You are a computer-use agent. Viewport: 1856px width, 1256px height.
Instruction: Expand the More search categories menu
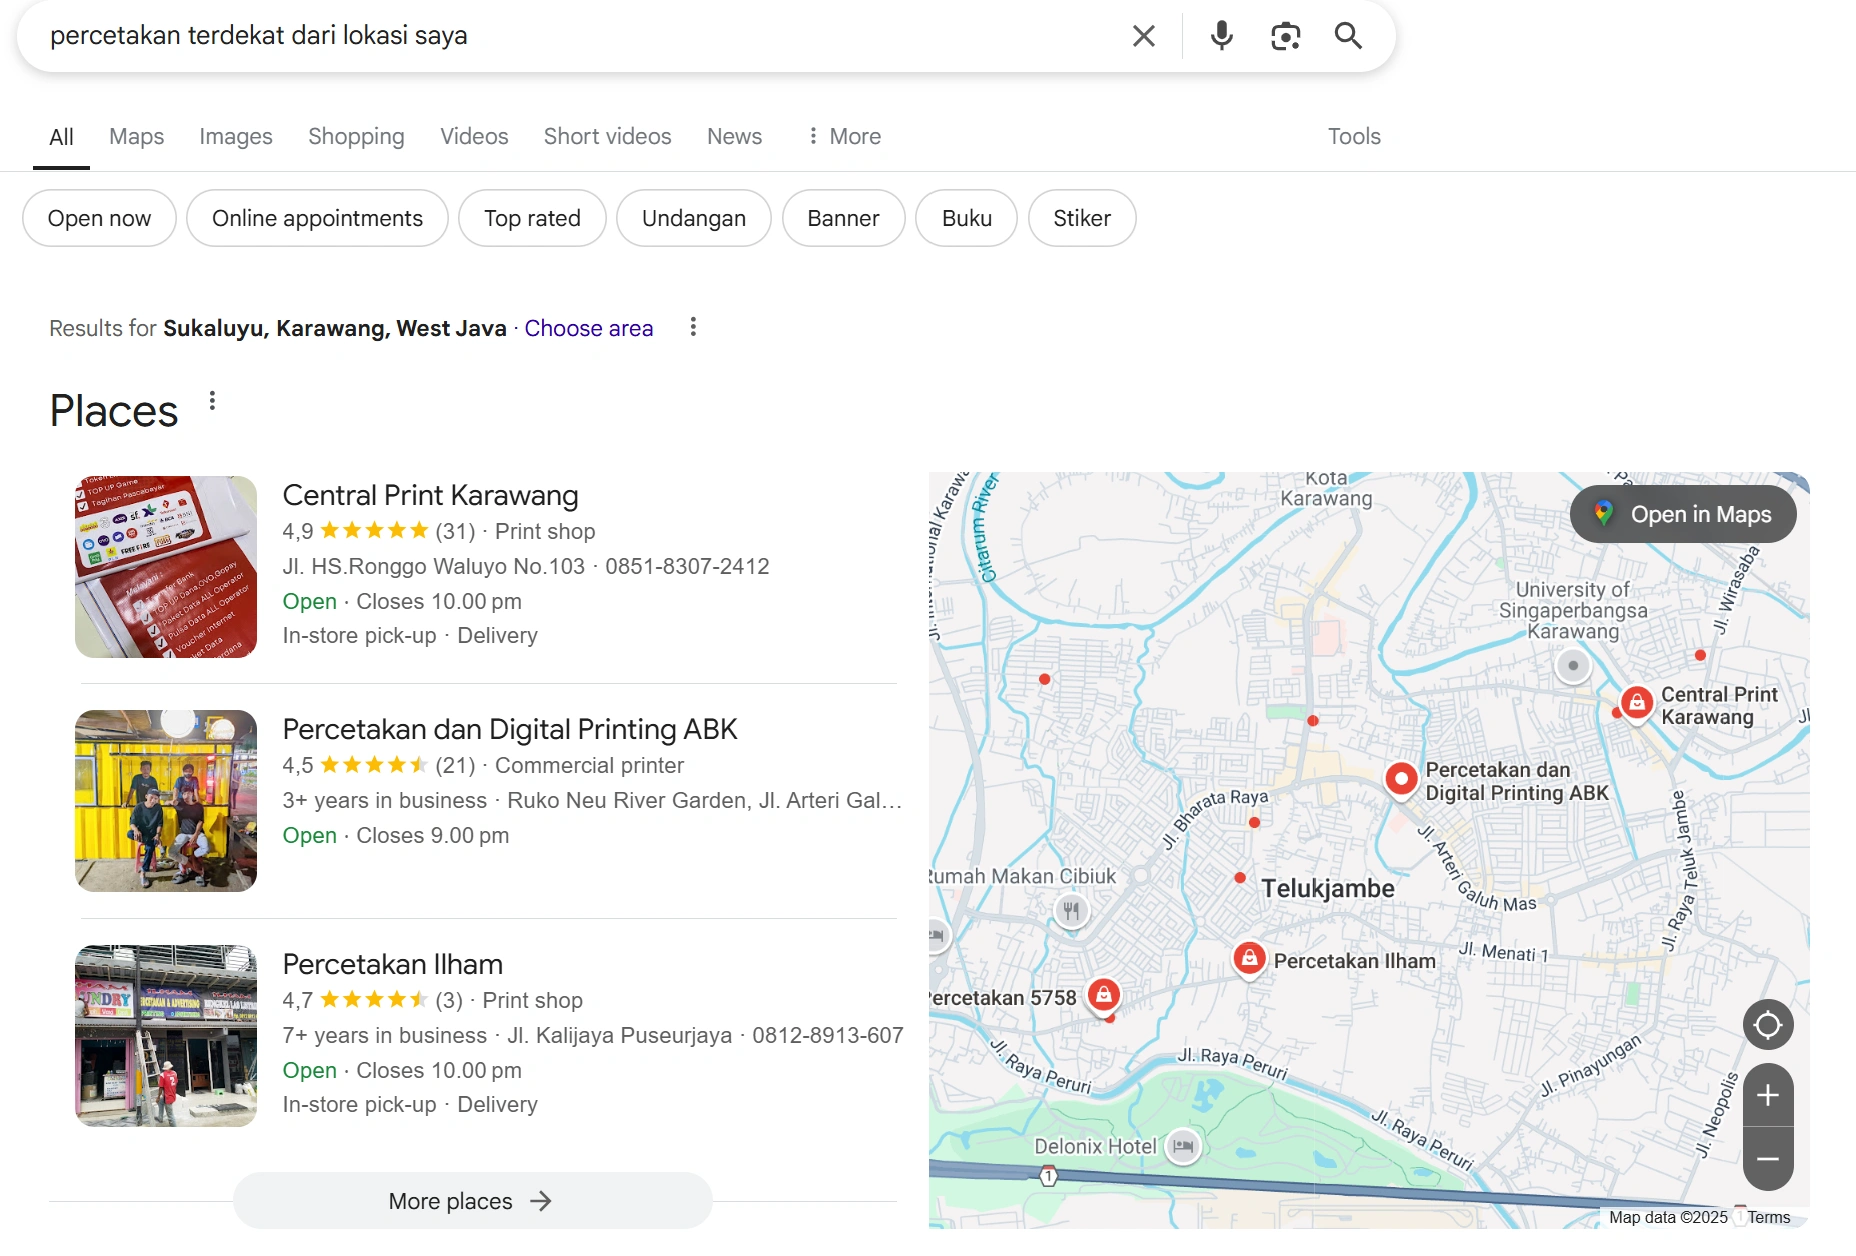844,136
